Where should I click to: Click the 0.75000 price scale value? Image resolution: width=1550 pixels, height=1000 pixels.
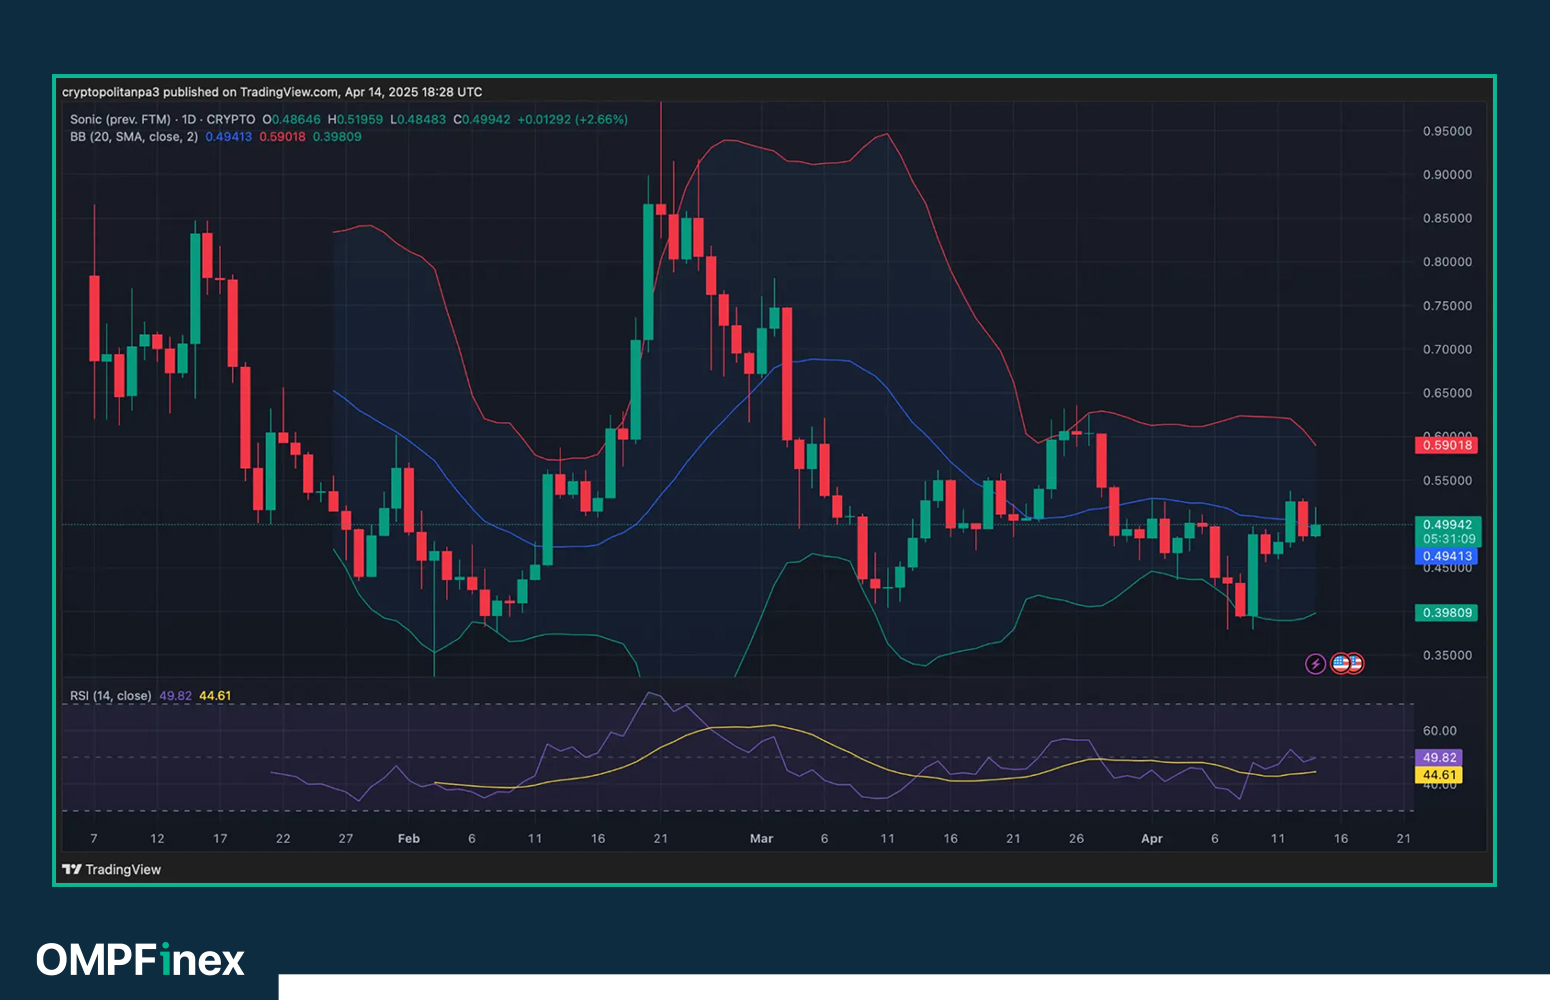1447,306
